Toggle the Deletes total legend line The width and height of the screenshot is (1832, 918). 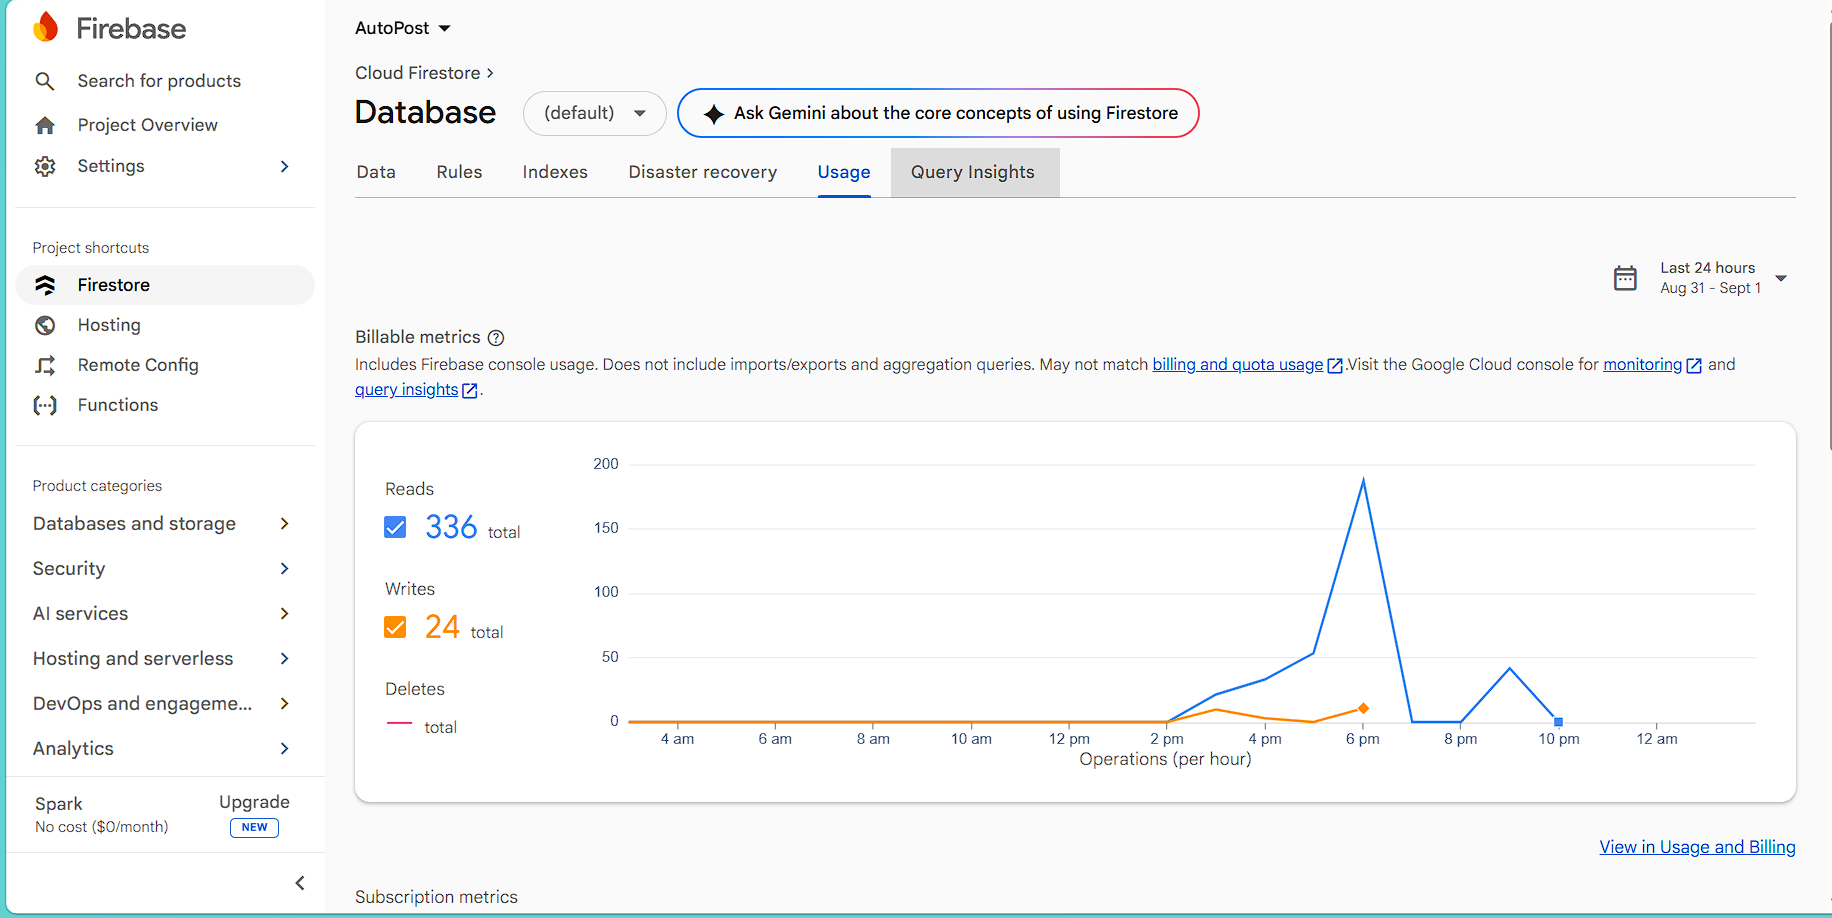[x=399, y=723]
